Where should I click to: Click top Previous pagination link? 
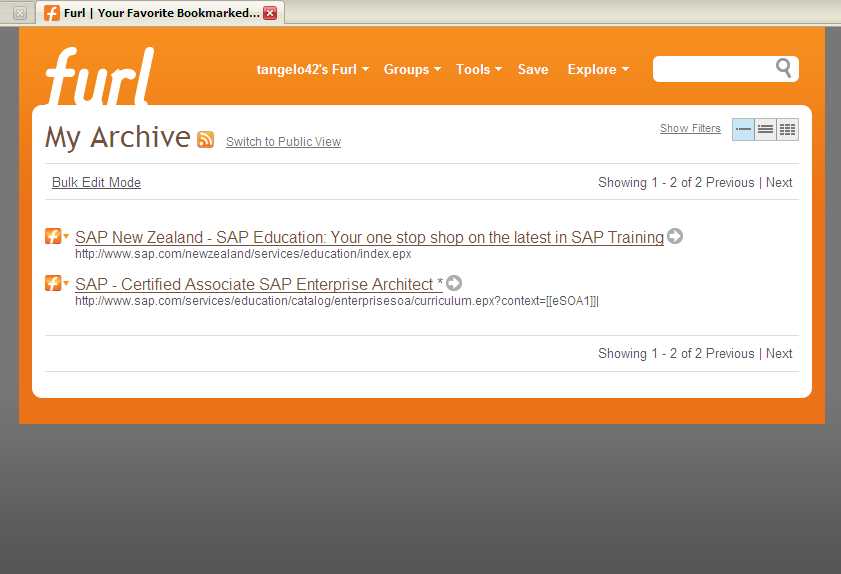tap(730, 182)
